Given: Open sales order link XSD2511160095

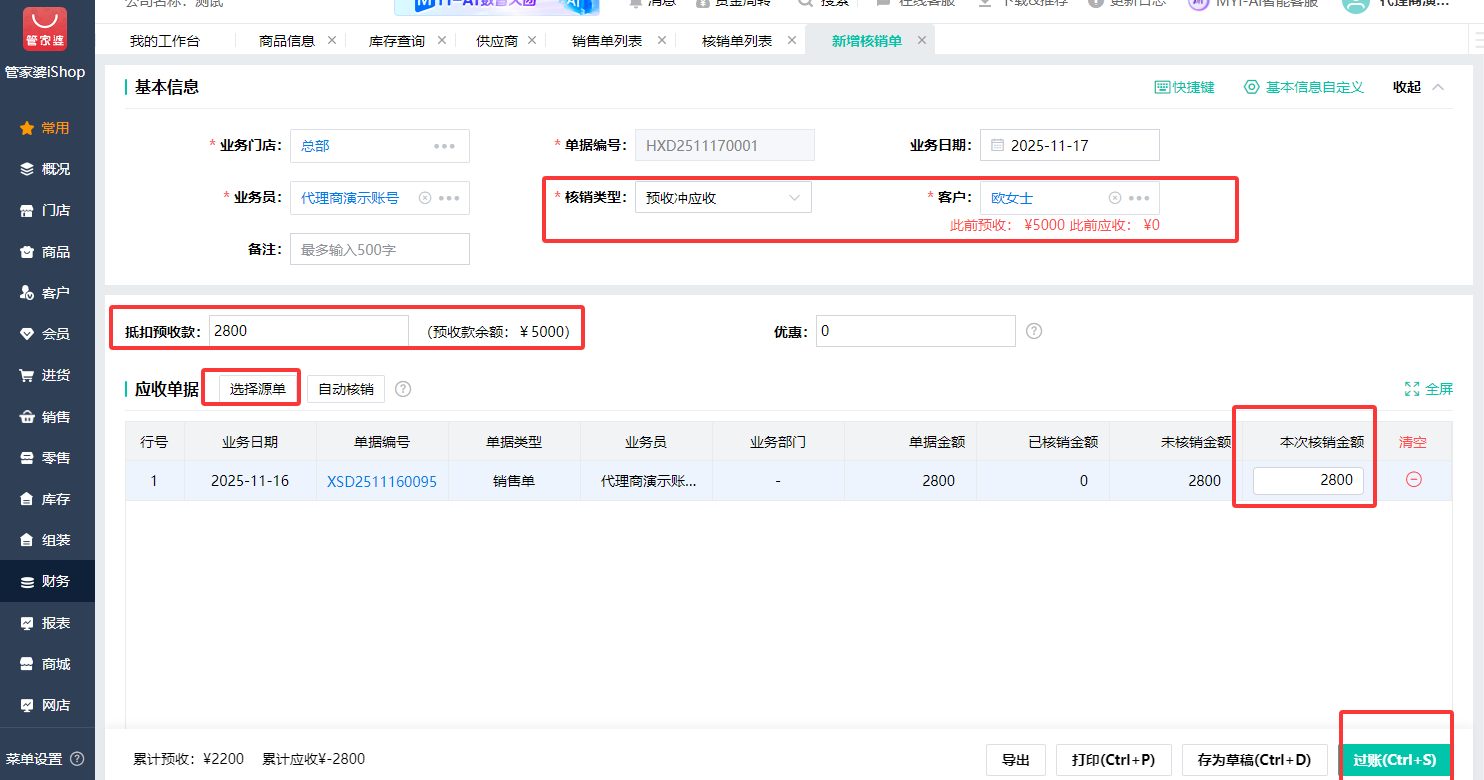Looking at the screenshot, I should pyautogui.click(x=382, y=480).
